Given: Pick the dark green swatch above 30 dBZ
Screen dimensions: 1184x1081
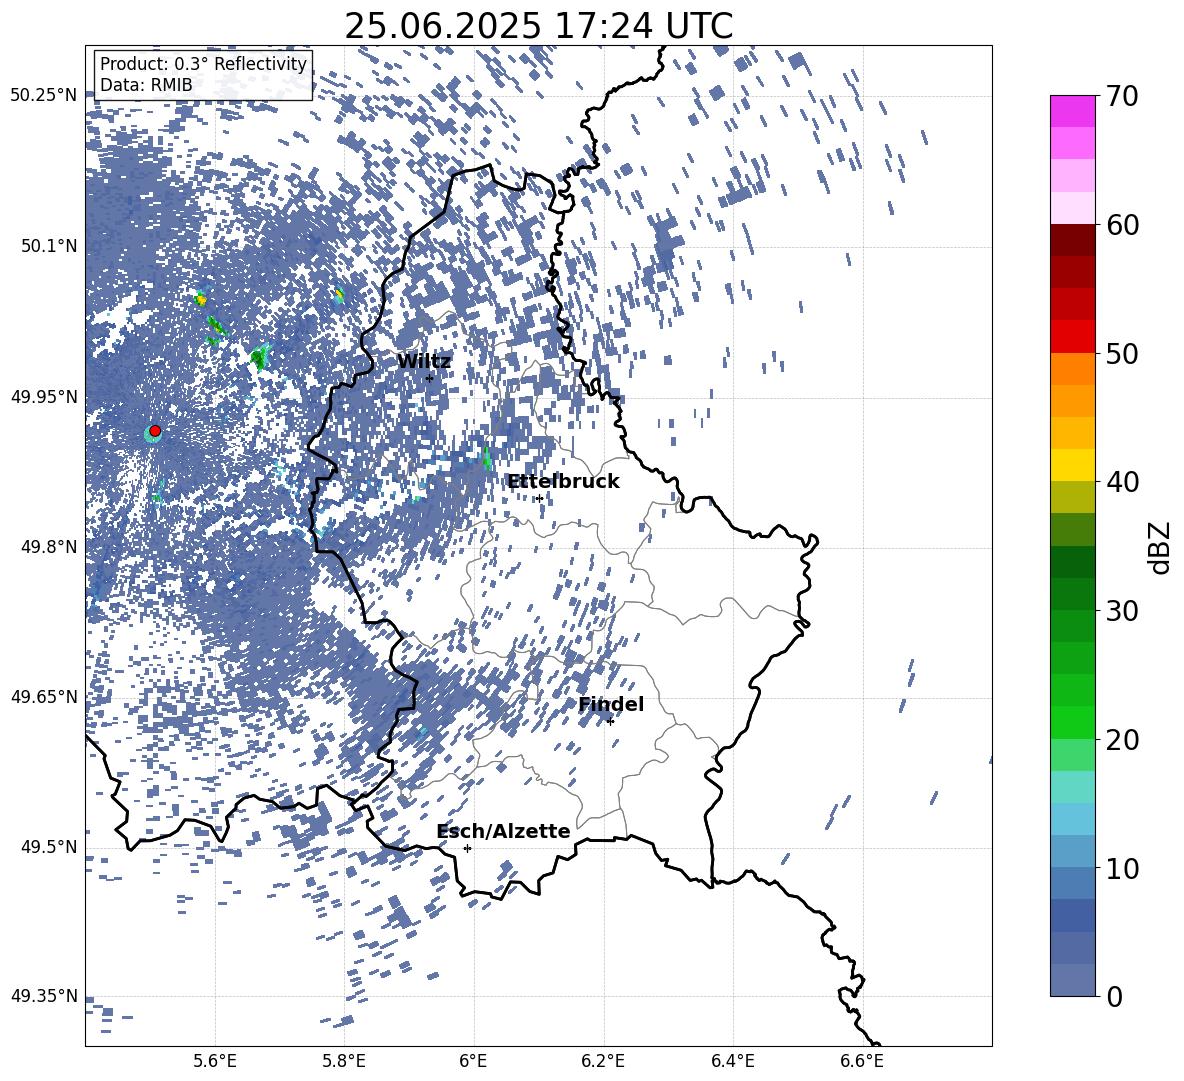Looking at the screenshot, I should pos(1072,594).
